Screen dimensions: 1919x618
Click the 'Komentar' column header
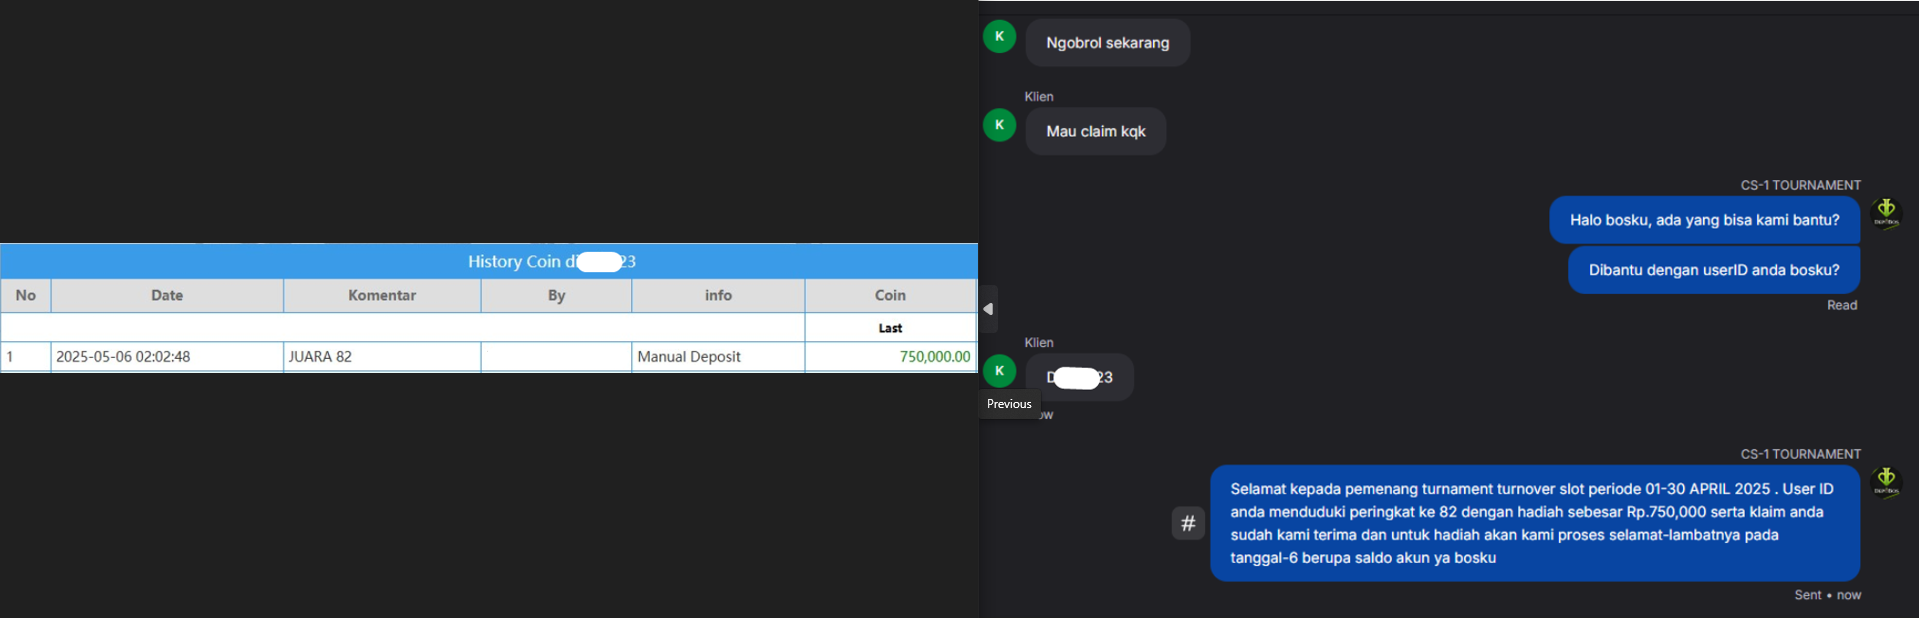pyautogui.click(x=382, y=295)
